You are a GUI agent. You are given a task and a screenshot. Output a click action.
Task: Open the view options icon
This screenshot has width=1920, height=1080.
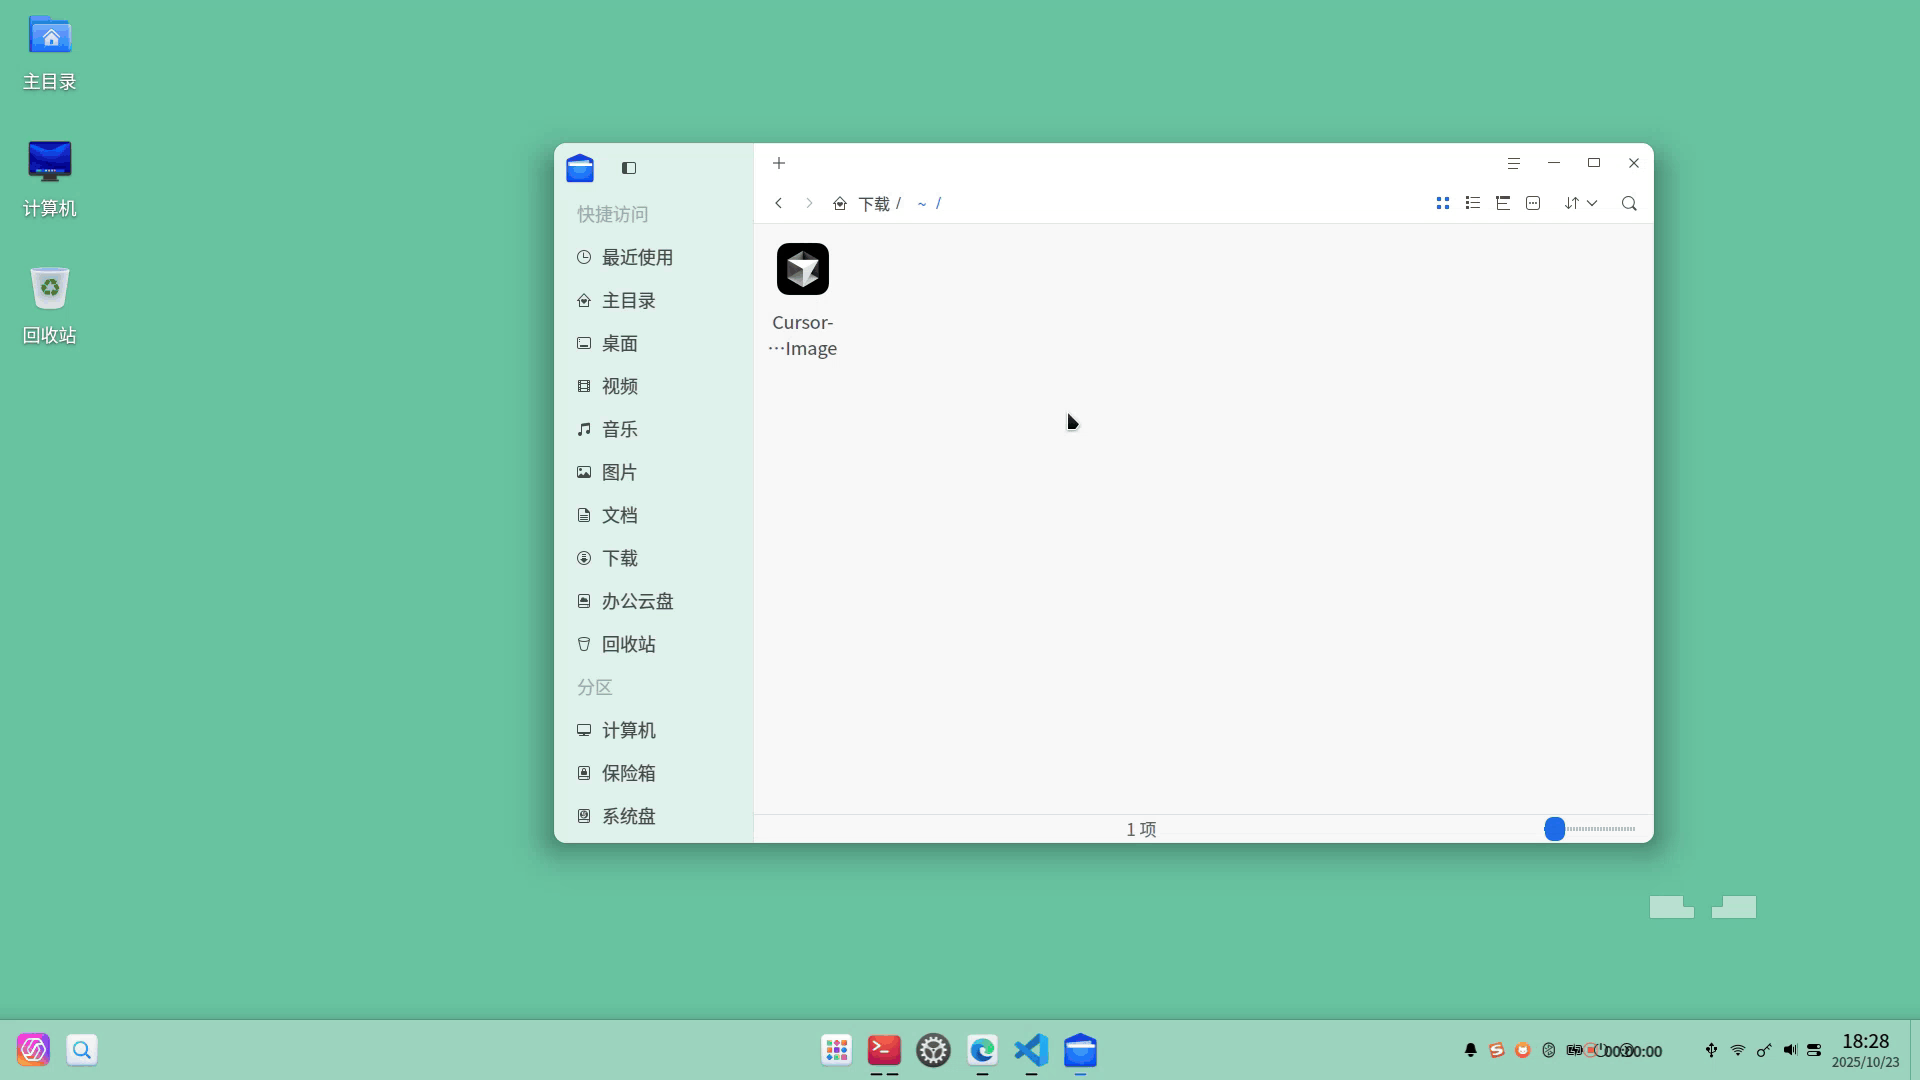pos(1533,203)
